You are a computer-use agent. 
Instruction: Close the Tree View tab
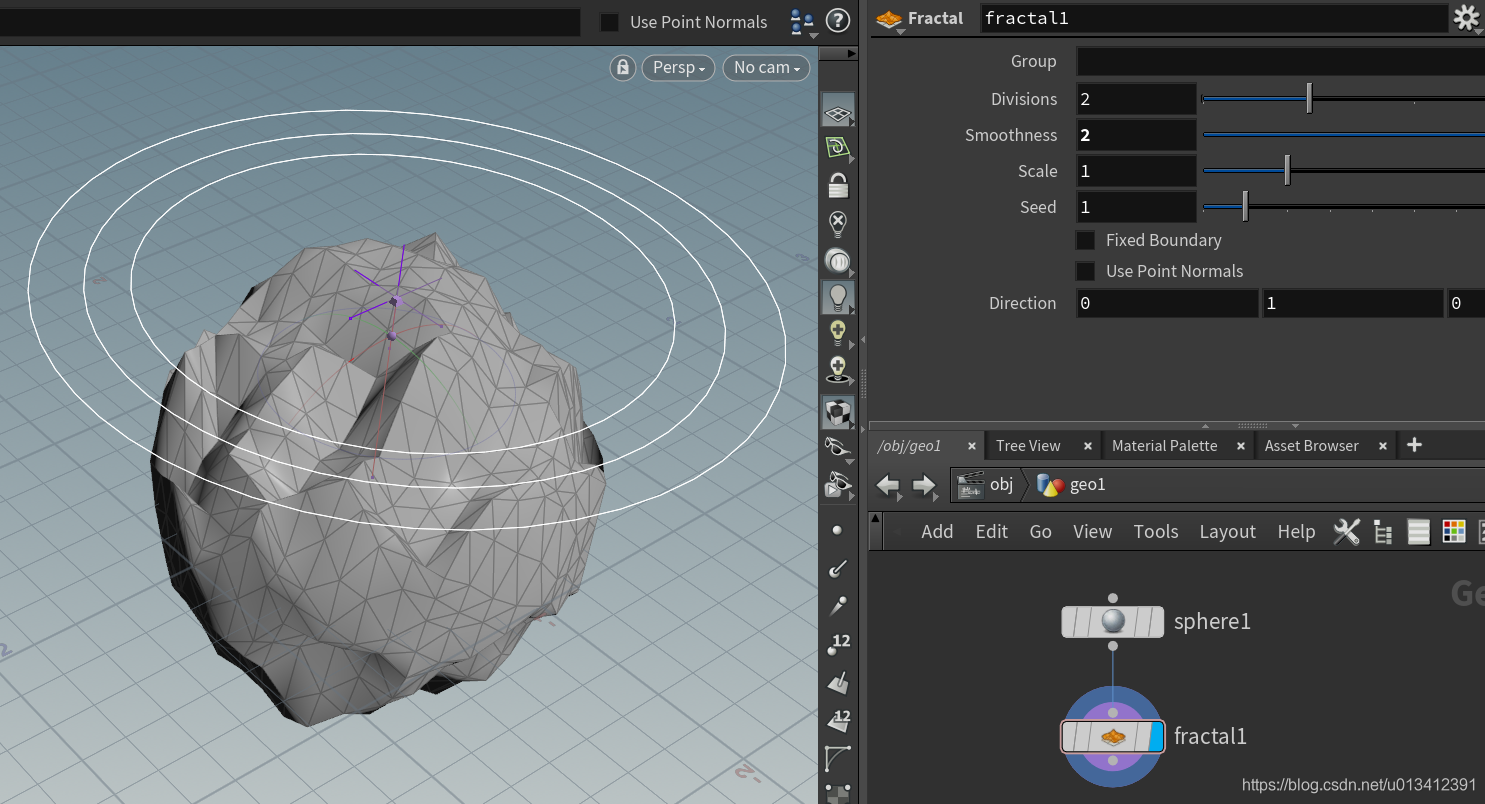click(1087, 446)
